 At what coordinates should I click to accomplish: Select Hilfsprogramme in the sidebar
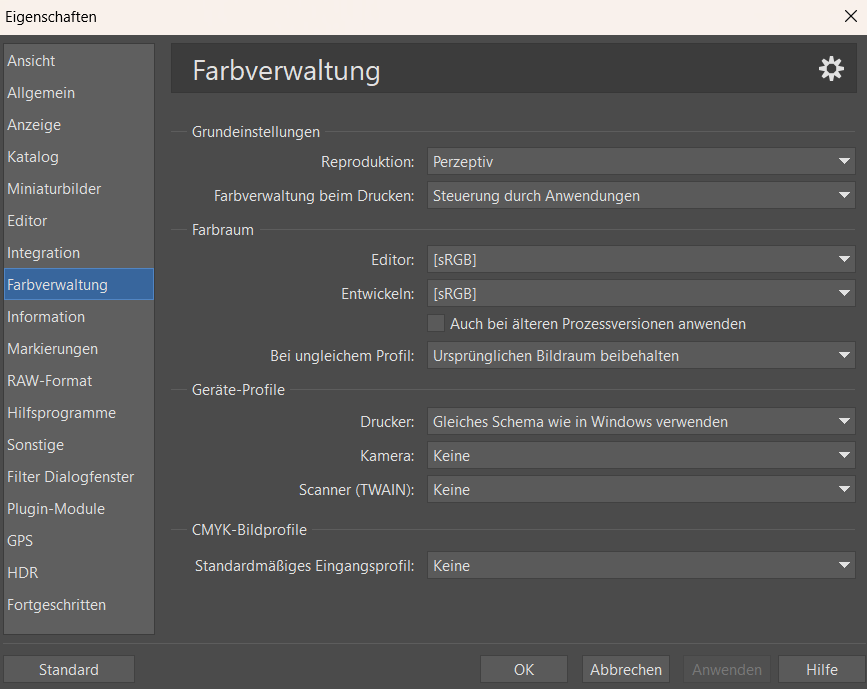(x=79, y=413)
